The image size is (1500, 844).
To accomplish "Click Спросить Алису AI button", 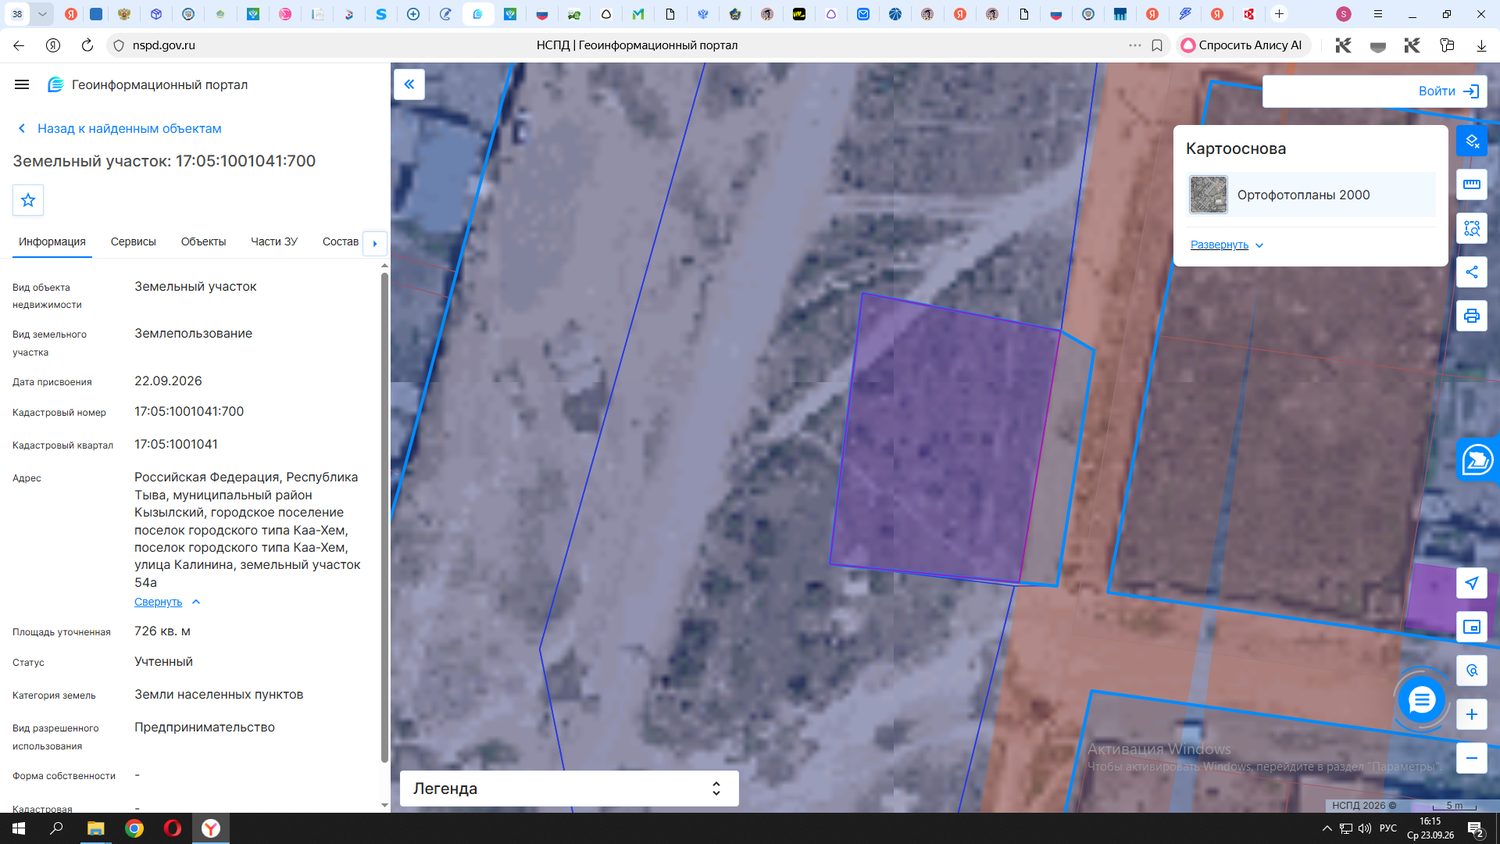I will pos(1242,45).
